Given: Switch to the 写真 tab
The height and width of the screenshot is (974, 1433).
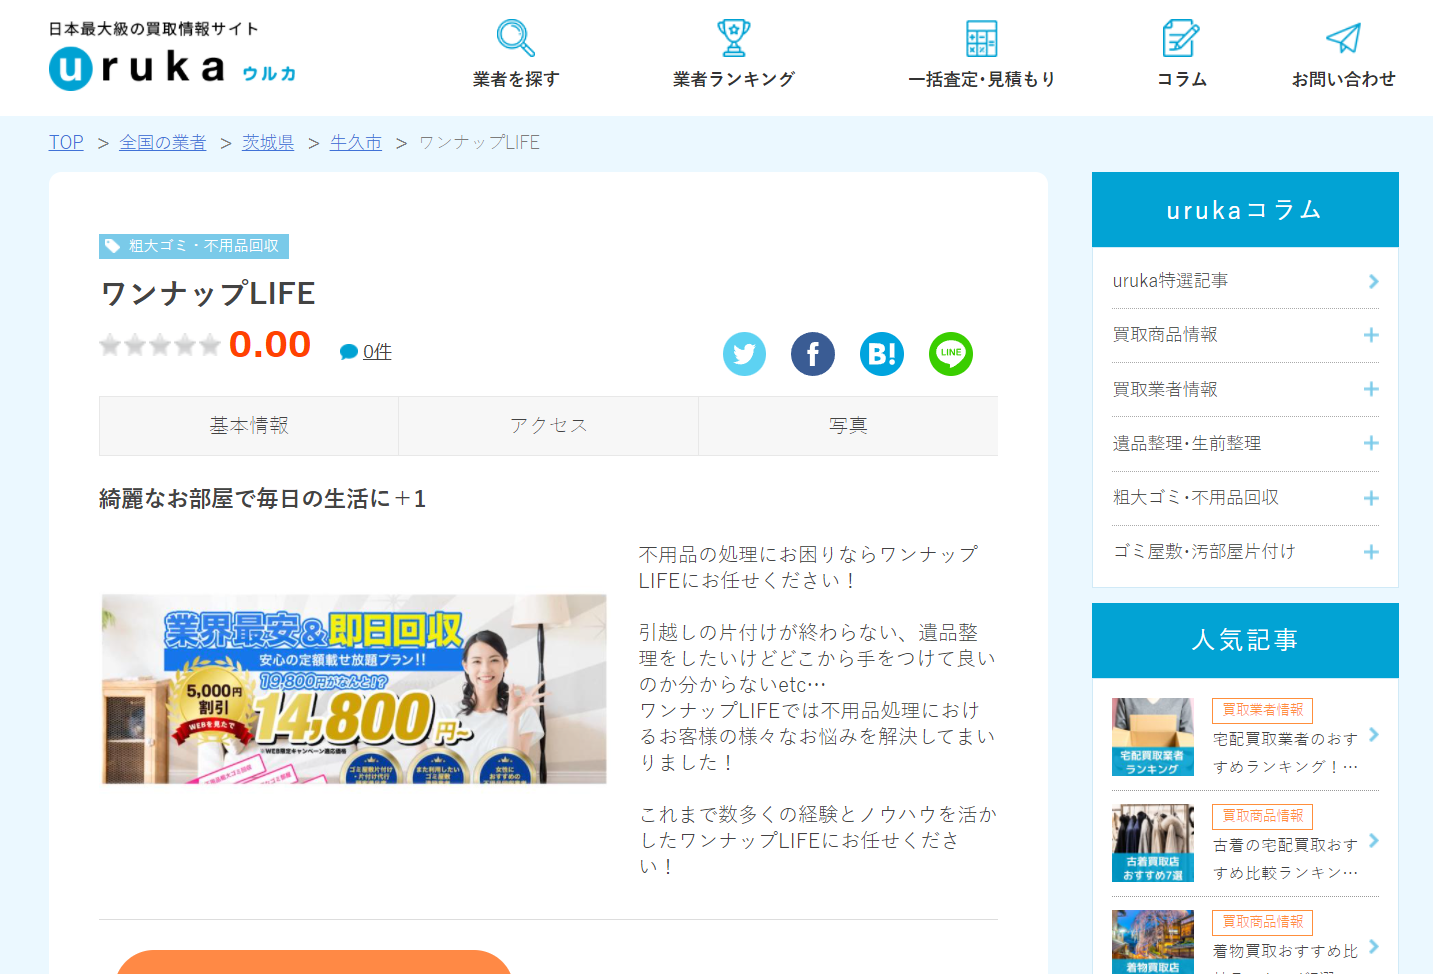Looking at the screenshot, I should coord(848,426).
